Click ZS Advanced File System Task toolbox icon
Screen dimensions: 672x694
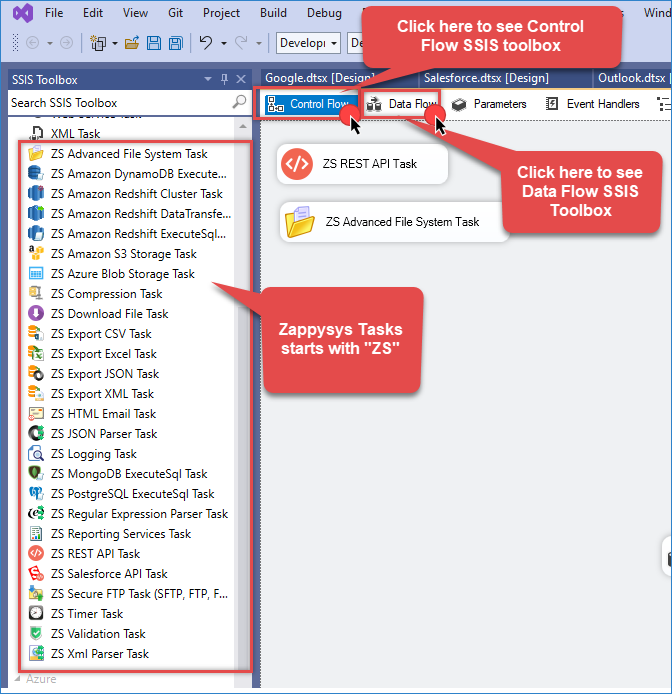[x=36, y=154]
